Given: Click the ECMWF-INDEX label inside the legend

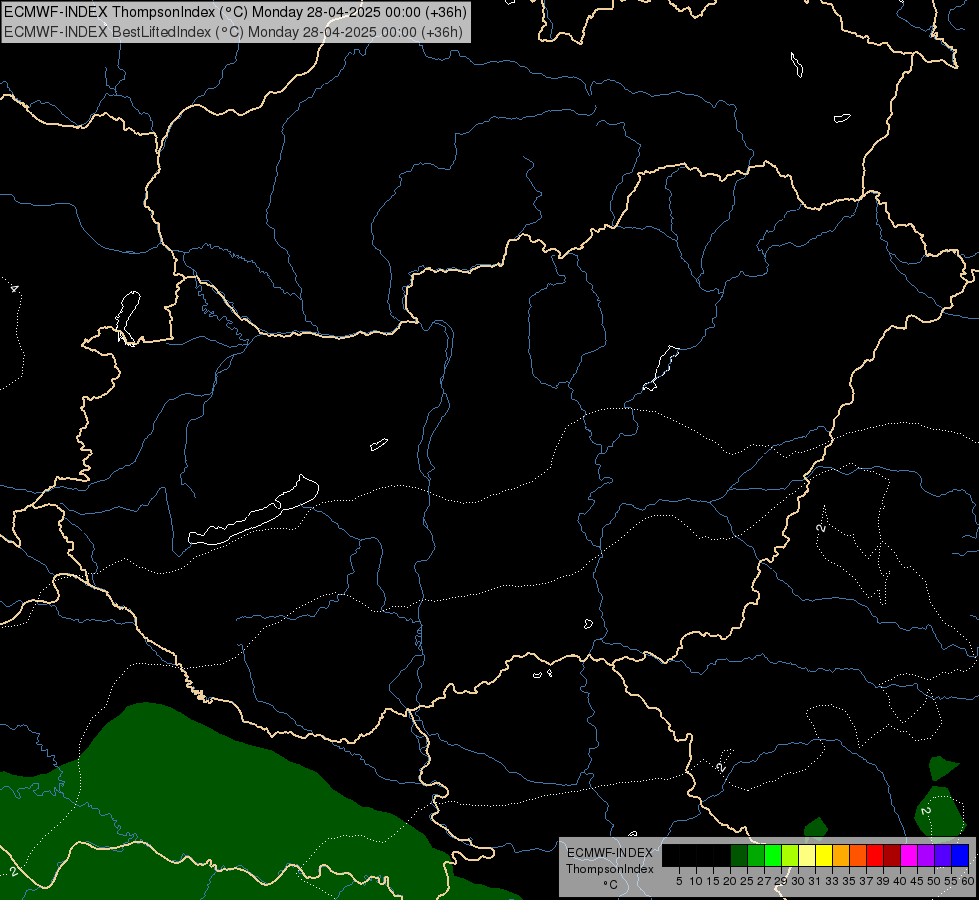Looking at the screenshot, I should tap(610, 853).
